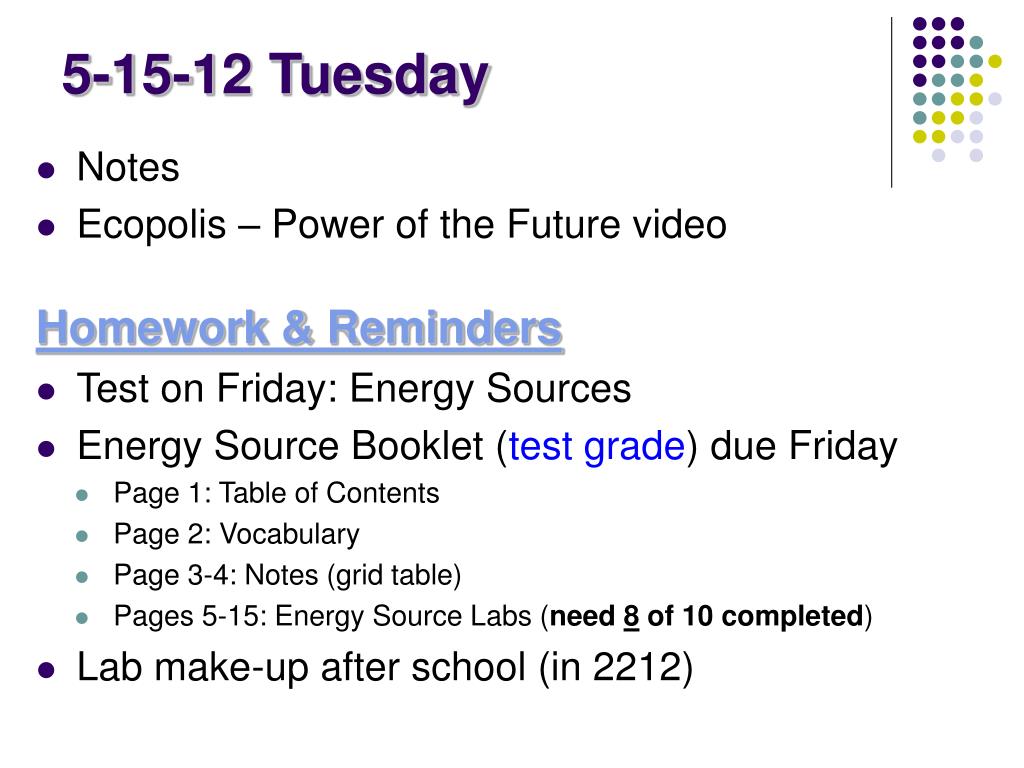Click 'Lab make-up after school (in 2212)' line
Screen dimensions: 1024x768
click(x=385, y=668)
